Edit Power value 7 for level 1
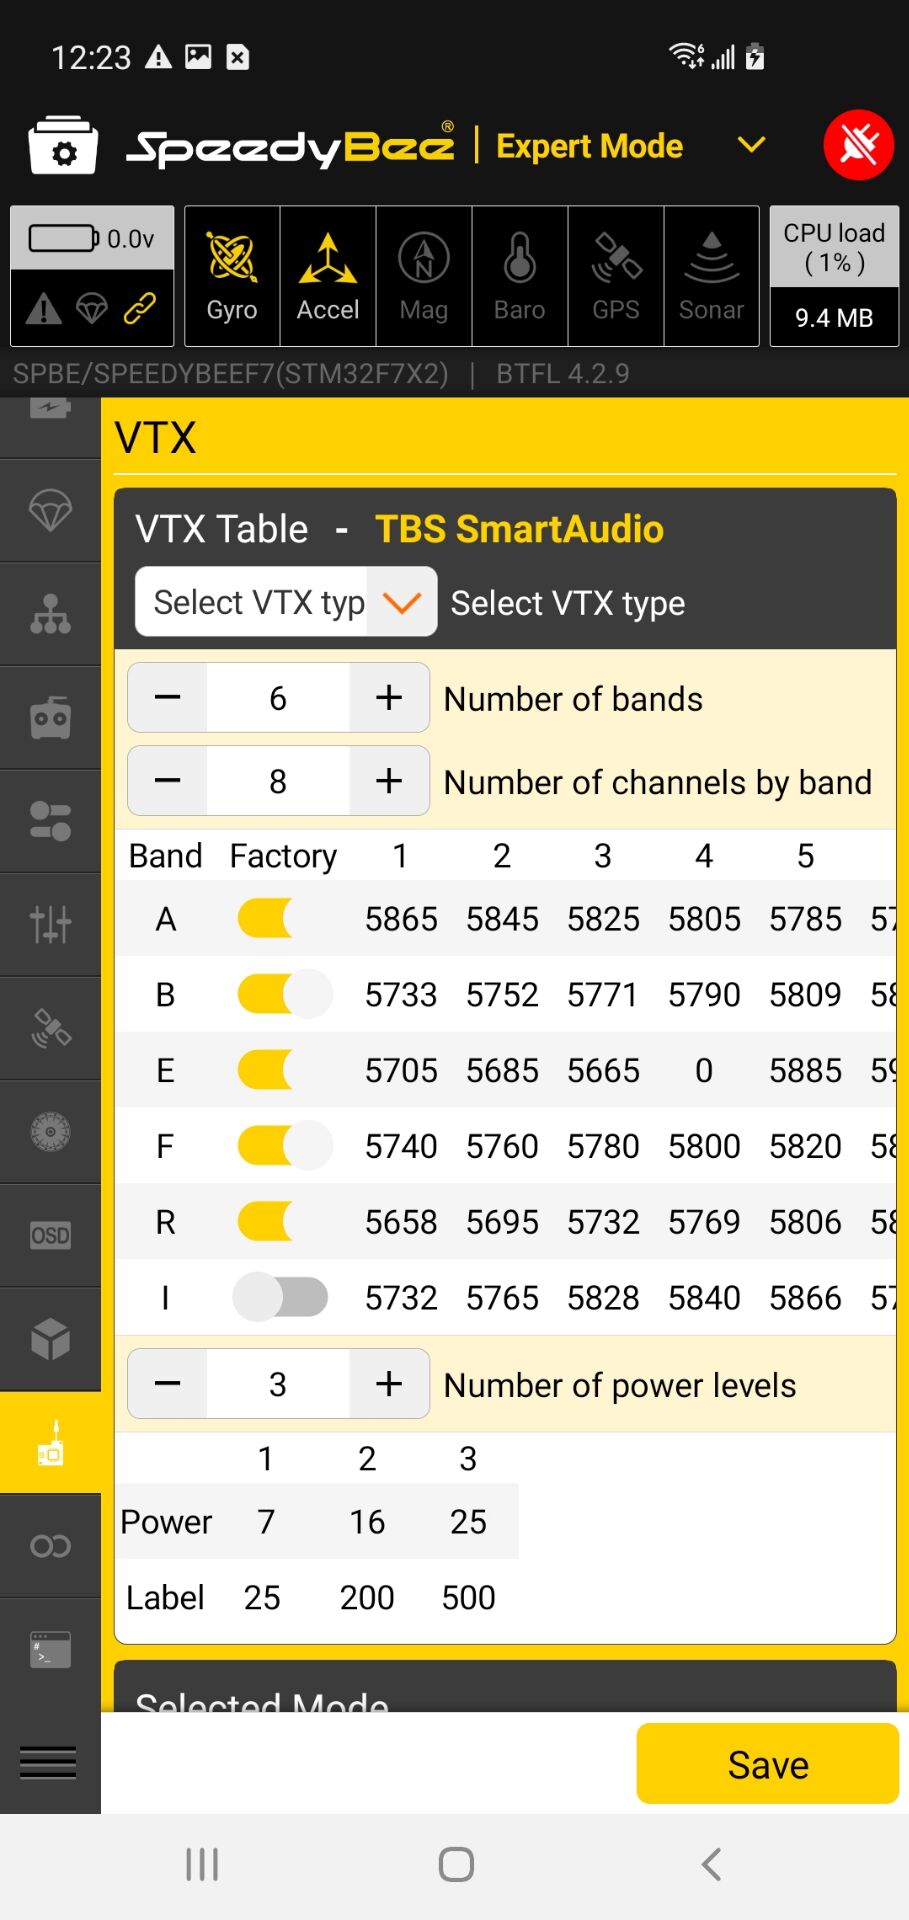The image size is (909, 1920). 266,1522
